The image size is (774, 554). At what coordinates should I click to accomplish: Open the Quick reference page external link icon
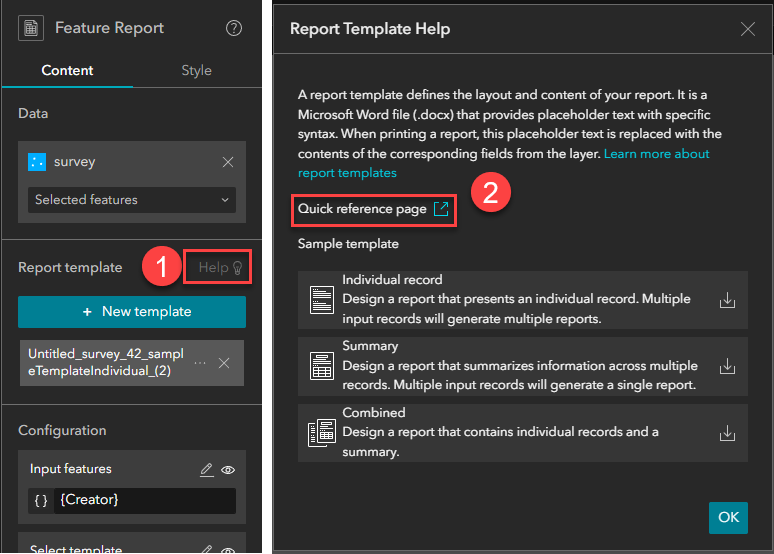point(441,209)
